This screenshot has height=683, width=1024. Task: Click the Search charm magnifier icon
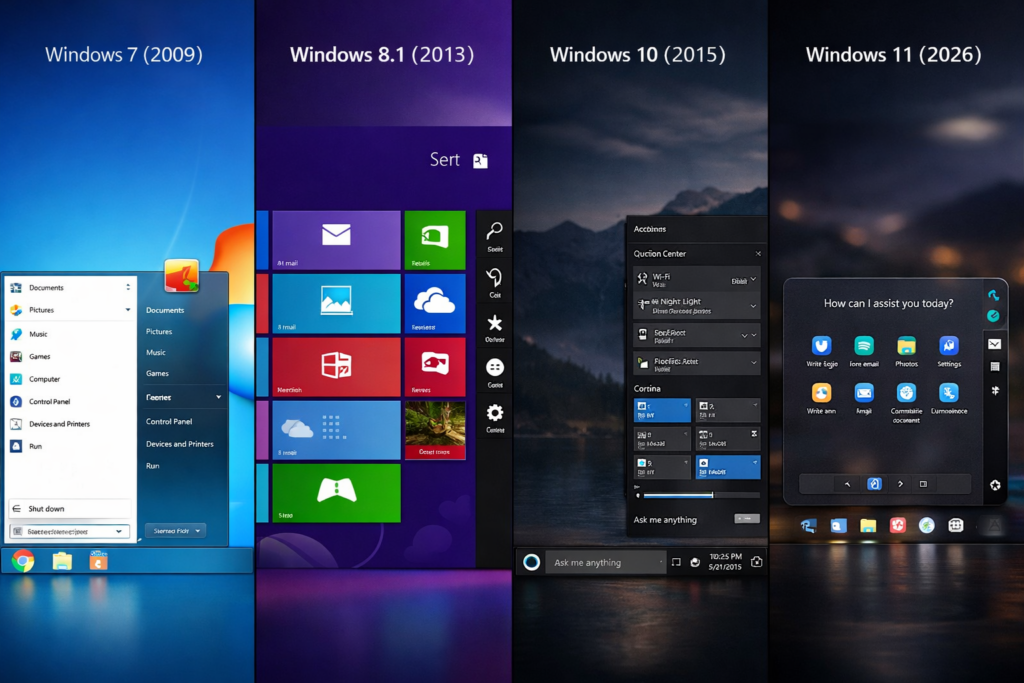click(x=494, y=231)
